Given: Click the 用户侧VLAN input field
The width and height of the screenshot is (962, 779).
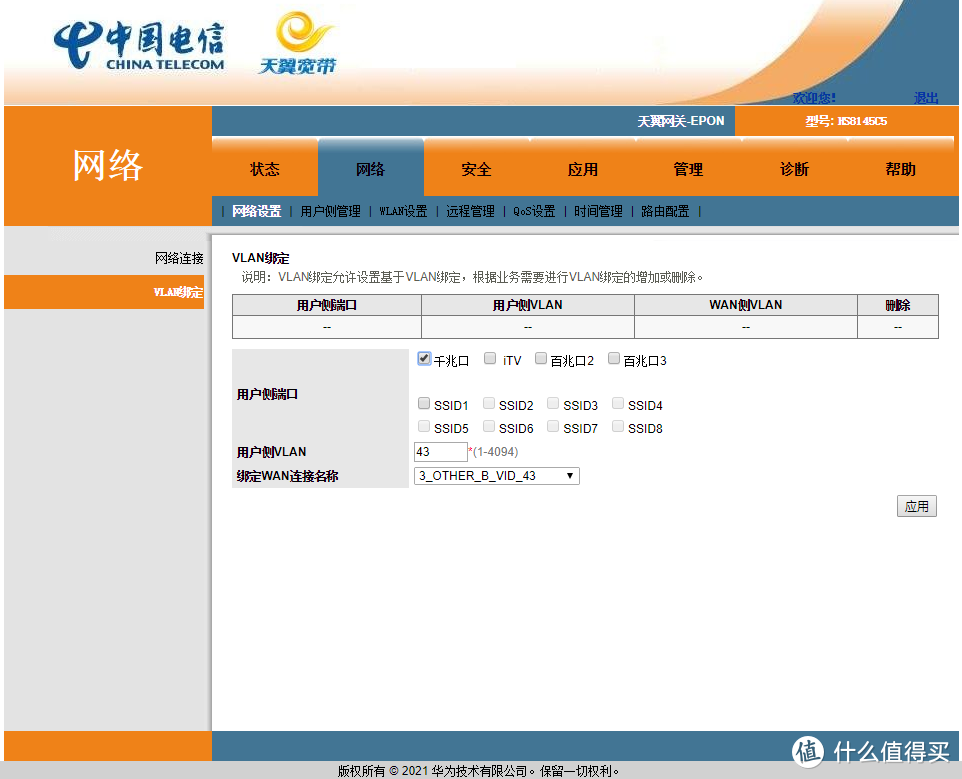Looking at the screenshot, I should [x=440, y=451].
